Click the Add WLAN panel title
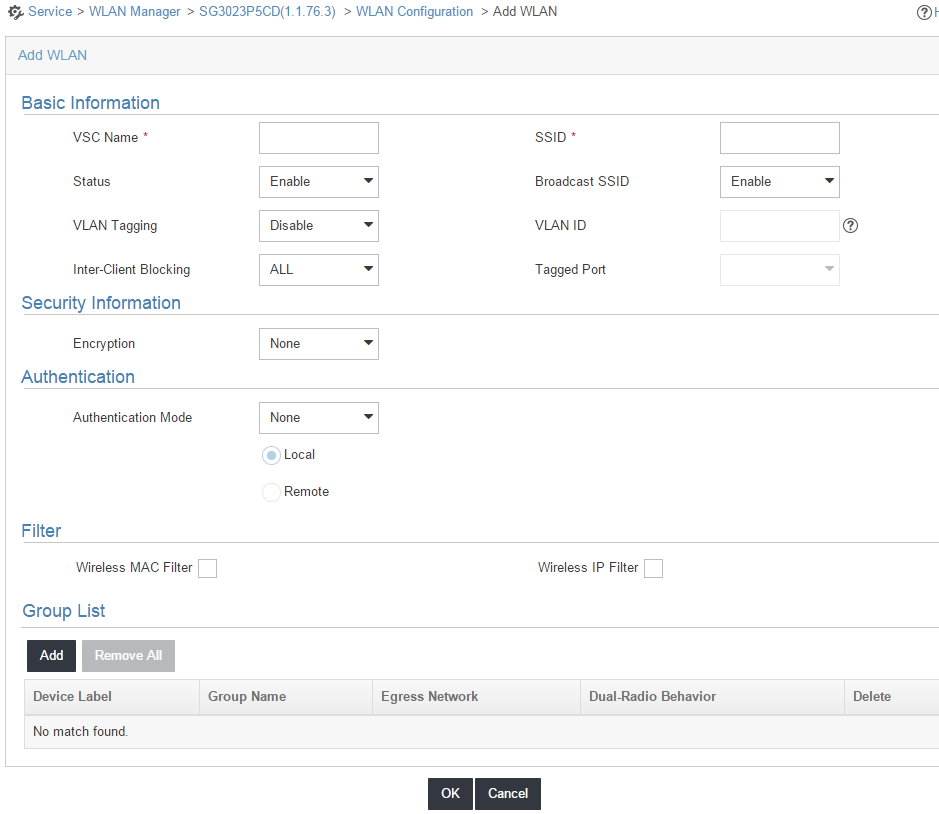The height and width of the screenshot is (814, 939). coord(52,56)
